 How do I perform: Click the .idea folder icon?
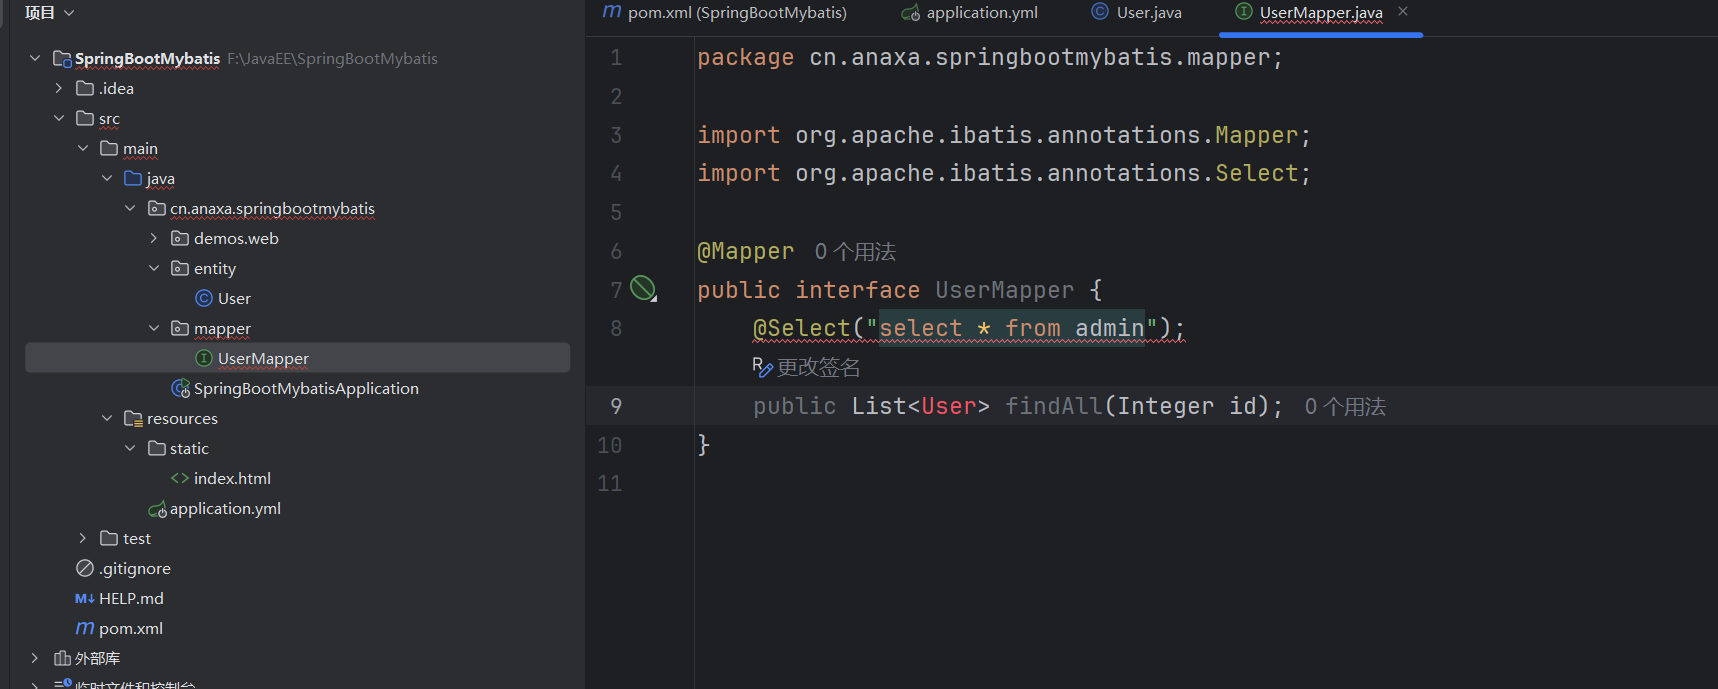click(85, 88)
